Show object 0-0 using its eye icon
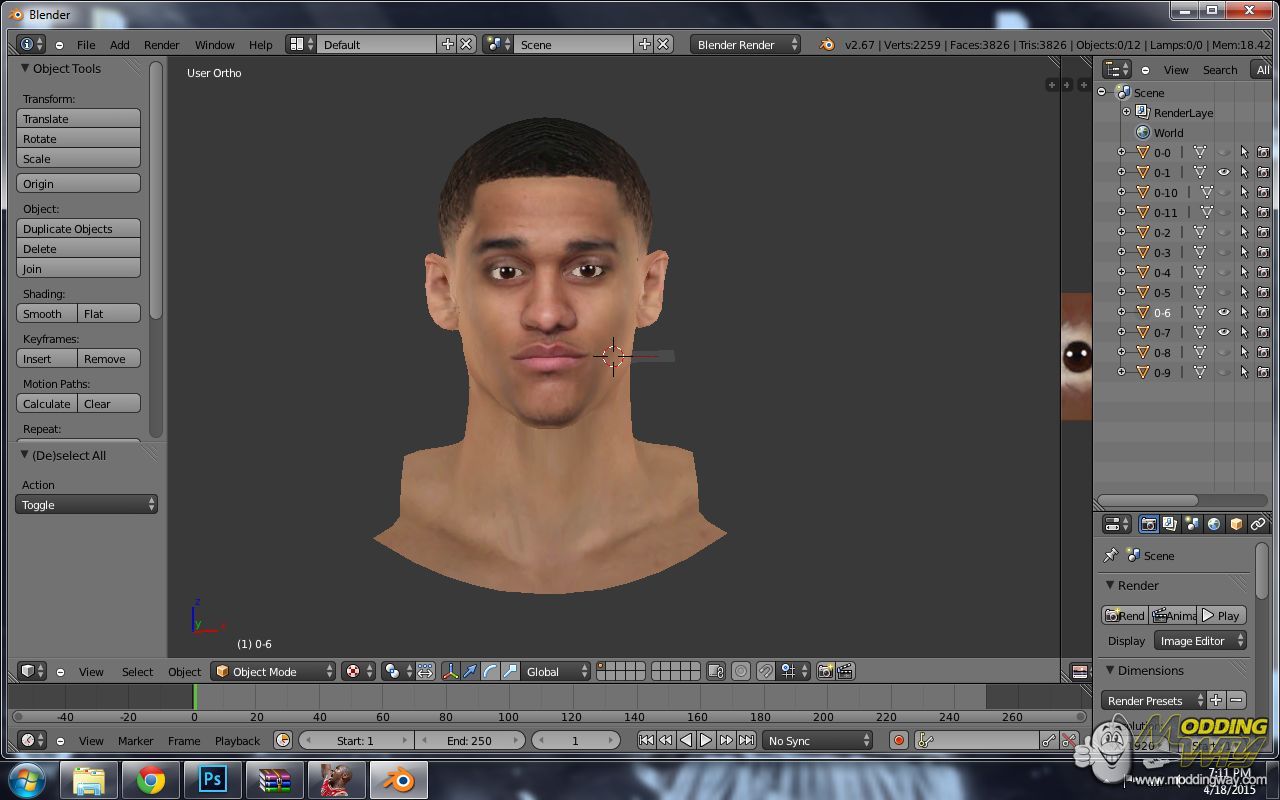 tap(1223, 152)
